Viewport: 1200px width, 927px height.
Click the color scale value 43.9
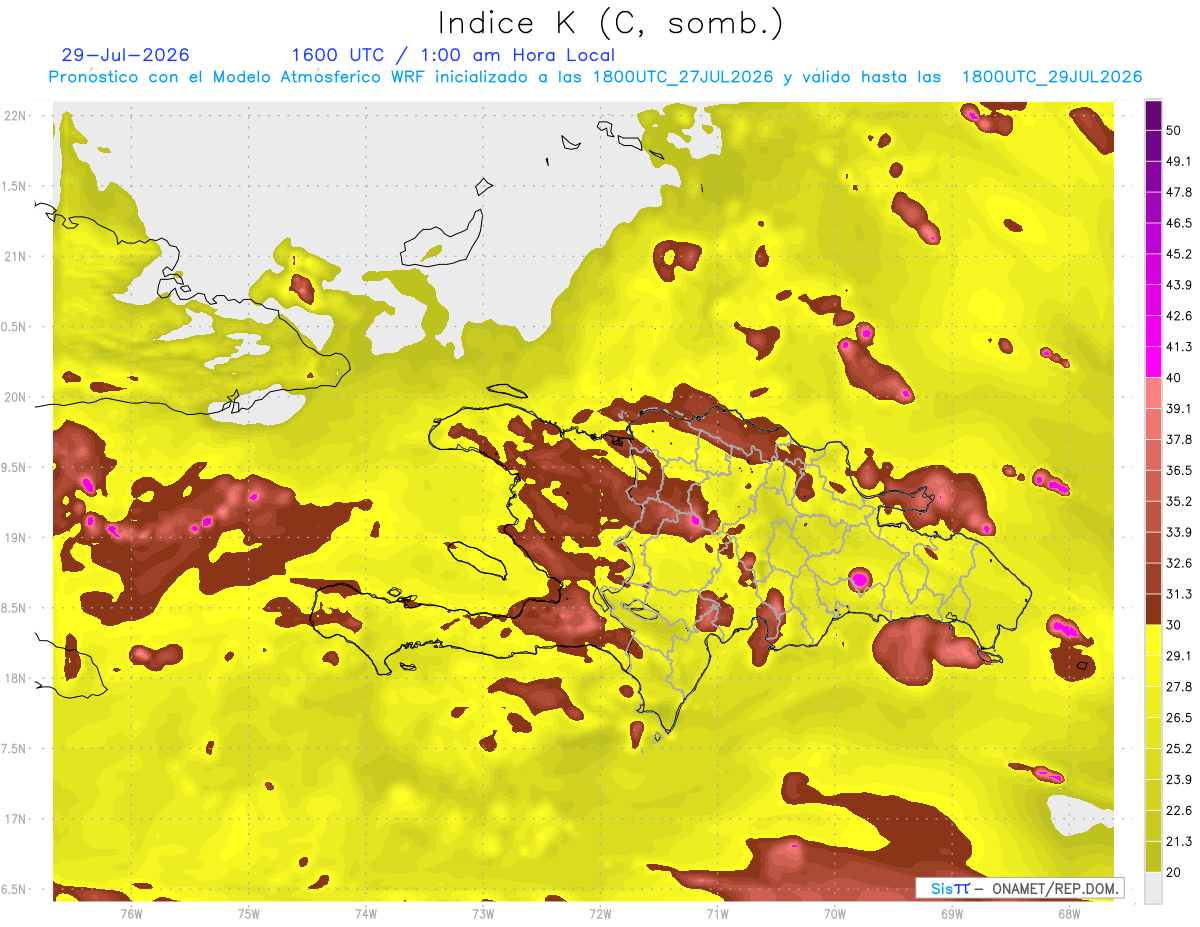click(x=1179, y=286)
